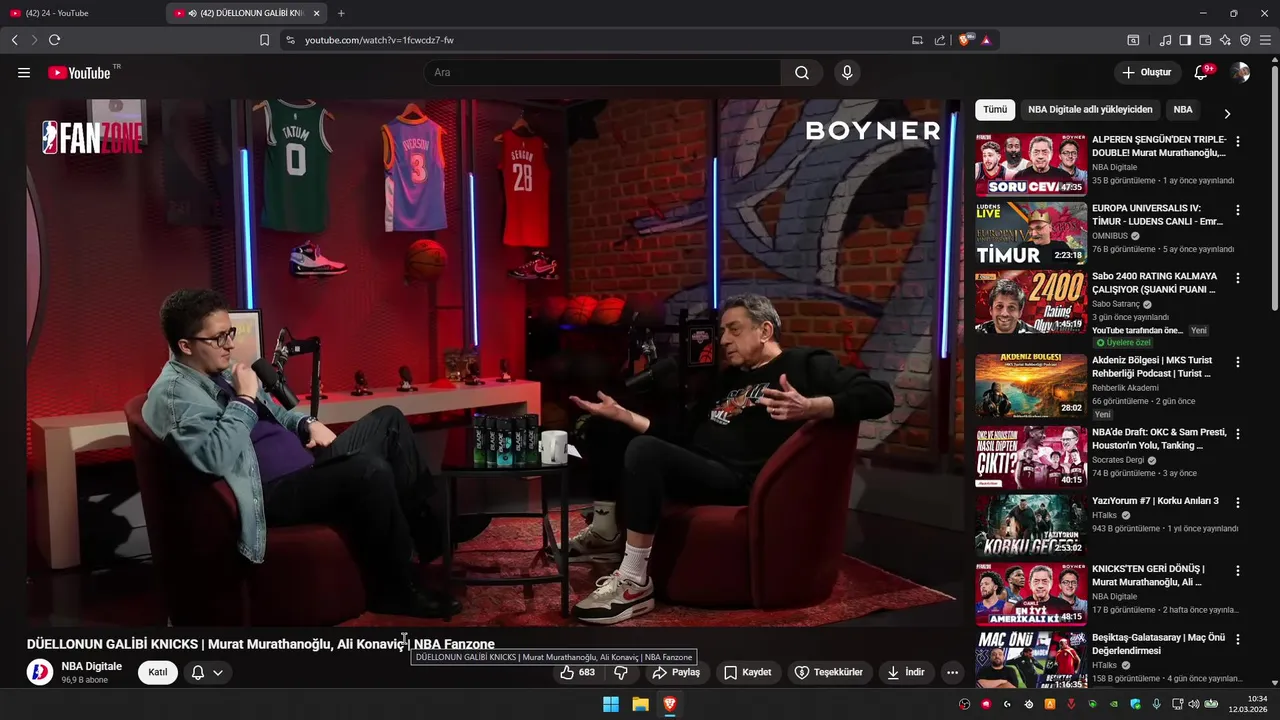Screen dimensions: 1280x720
Task: Open YouTube notifications bell at top
Action: pyautogui.click(x=1202, y=73)
